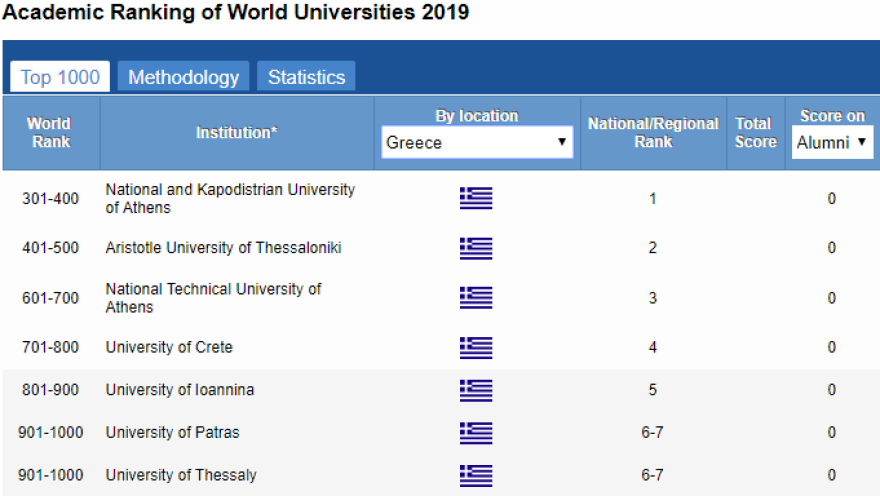Image resolution: width=880 pixels, height=496 pixels.
Task: Select the Top 1000 tab
Action: 60,77
